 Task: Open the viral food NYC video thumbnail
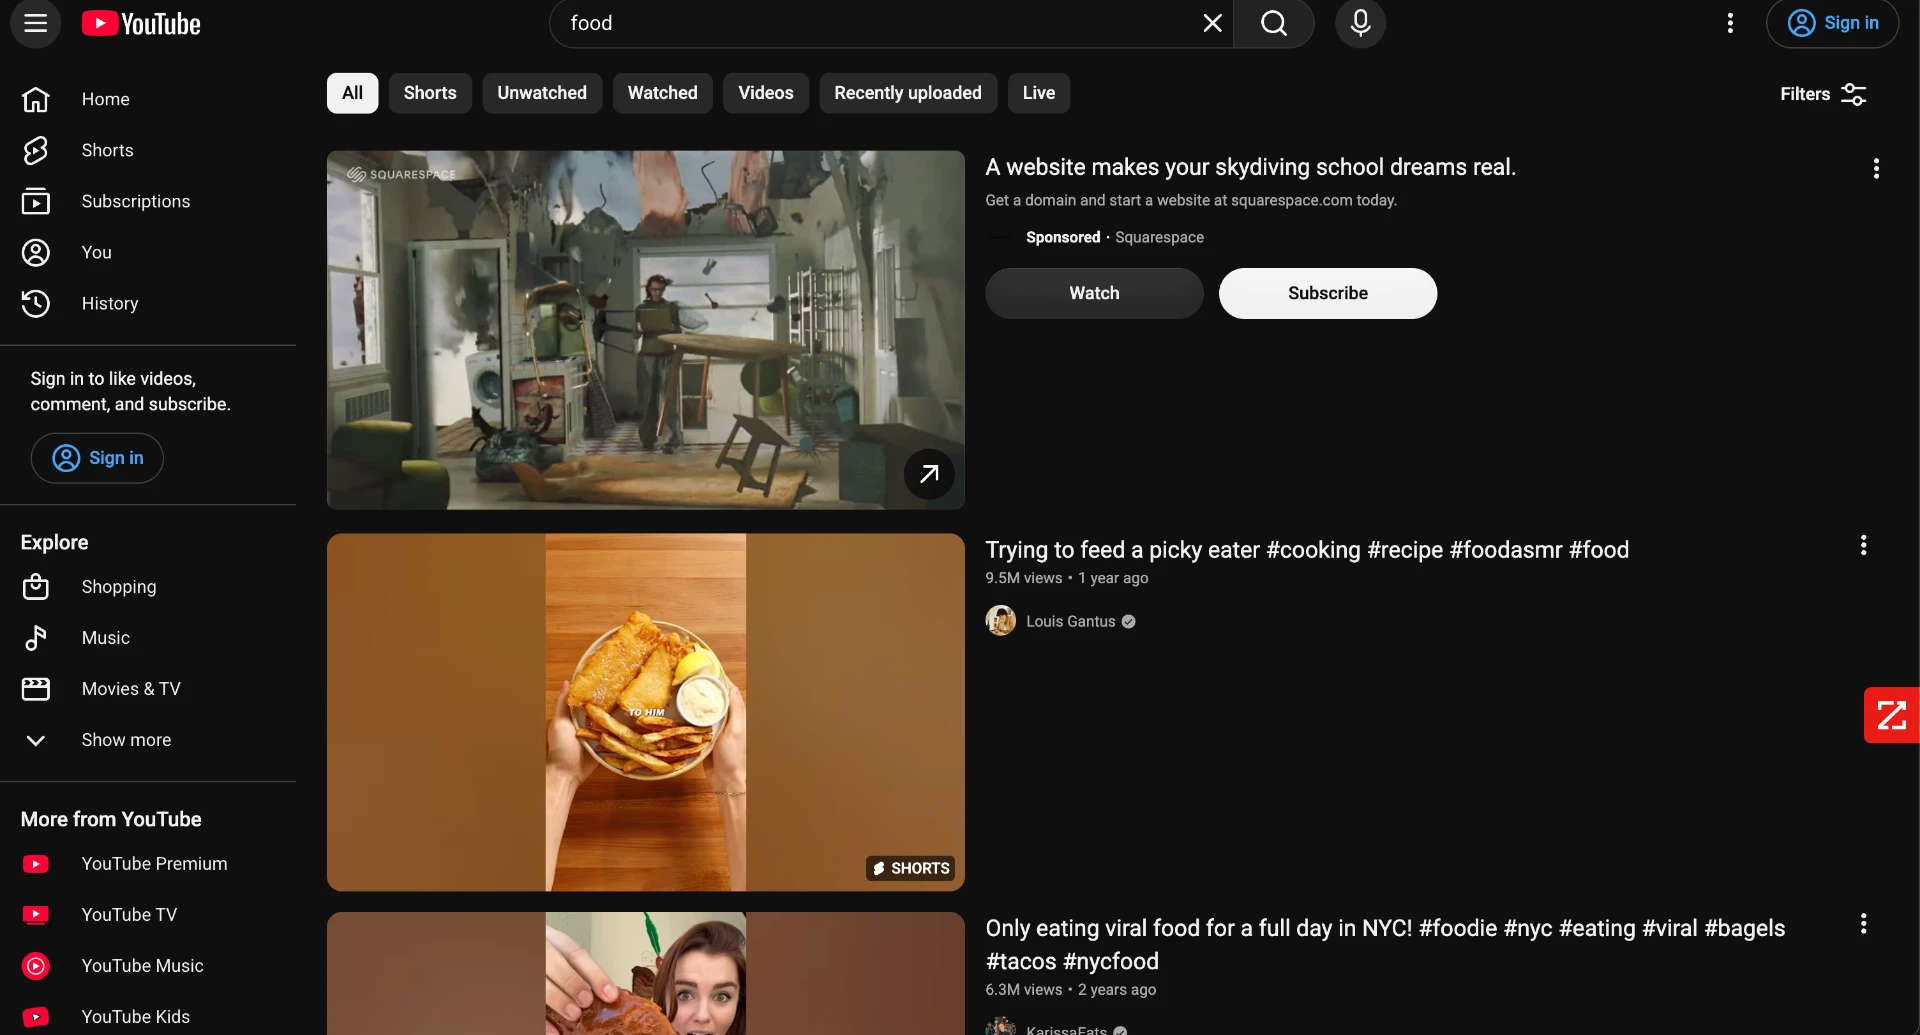tap(645, 973)
